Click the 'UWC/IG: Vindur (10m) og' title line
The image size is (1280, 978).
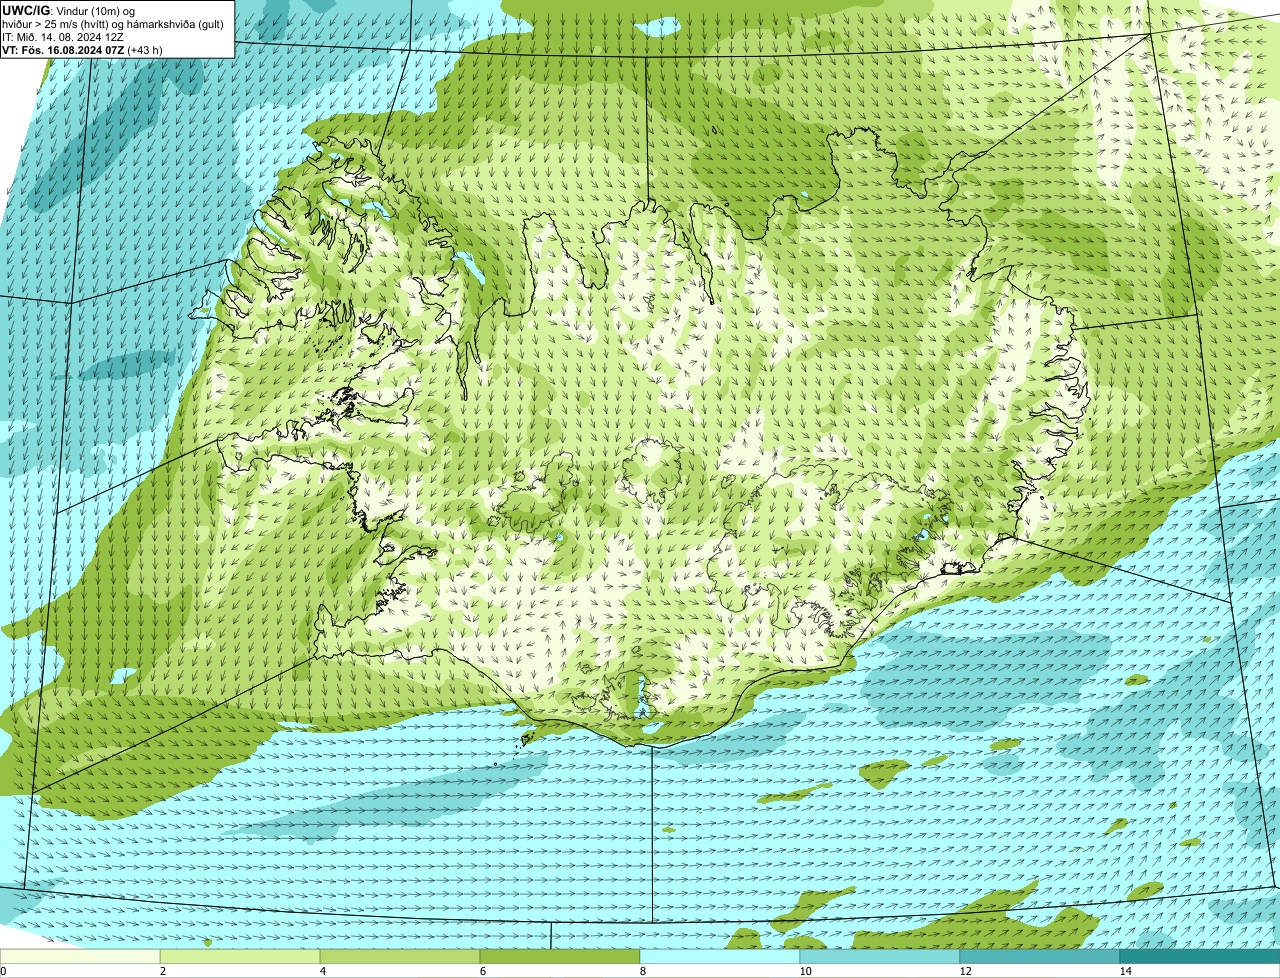(x=69, y=10)
